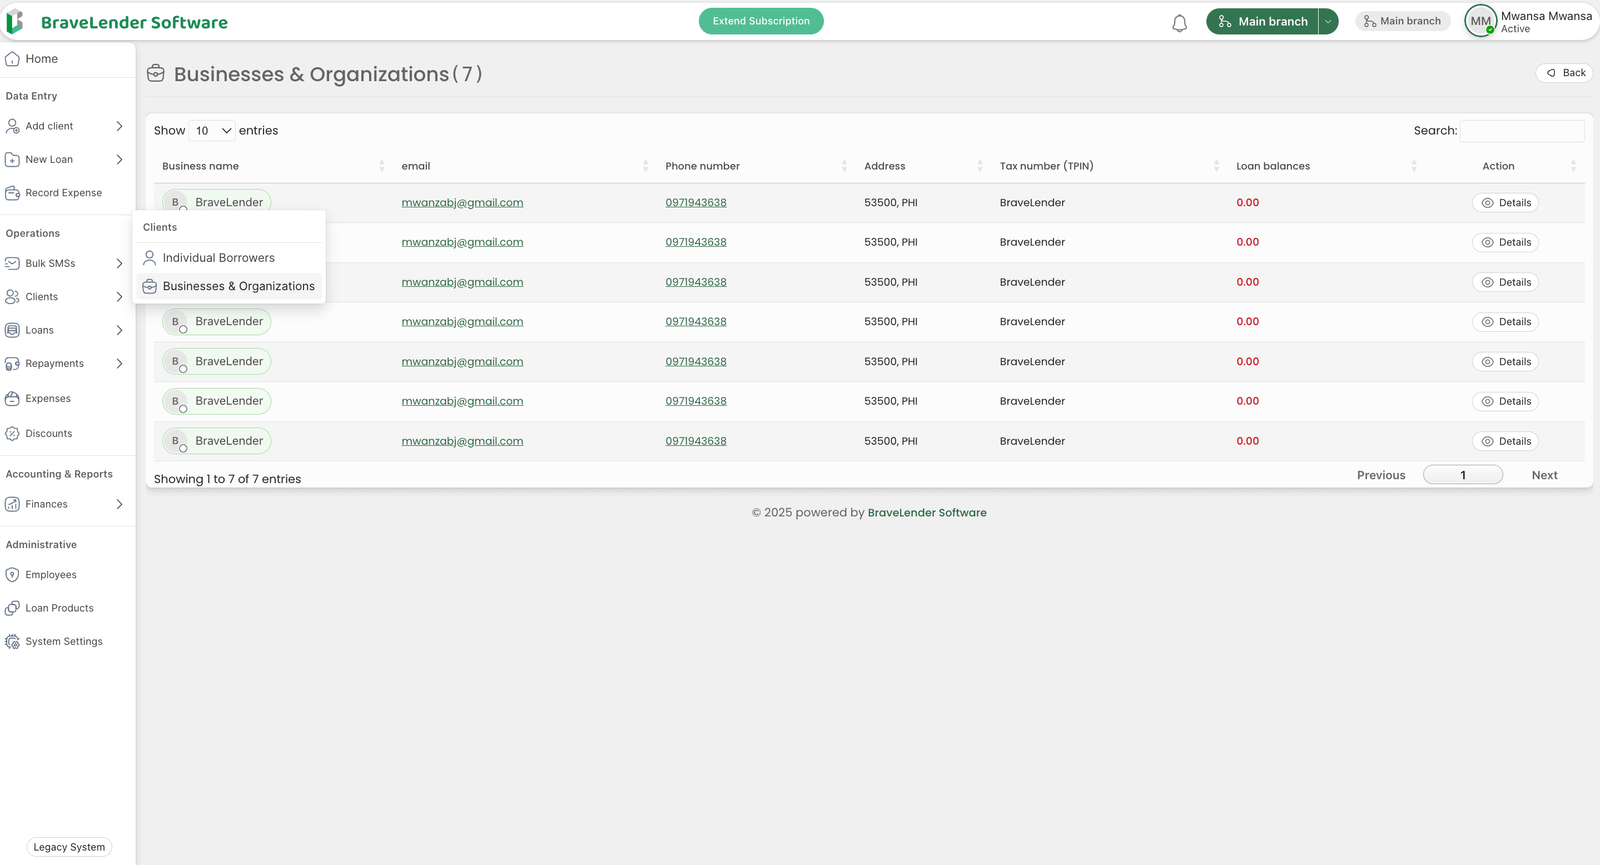Screen dimensions: 1600x865
Task: Sort table by Address column
Action: [x=979, y=166]
